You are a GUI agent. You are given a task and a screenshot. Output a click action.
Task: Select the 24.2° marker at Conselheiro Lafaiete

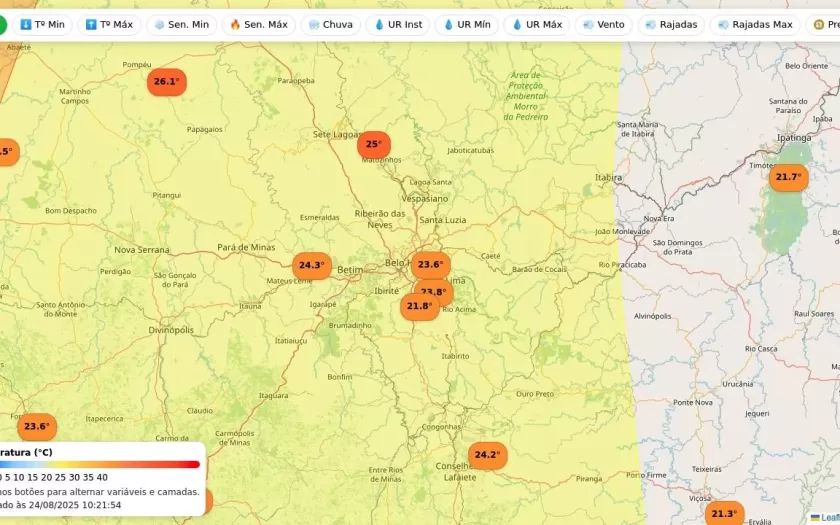486,455
